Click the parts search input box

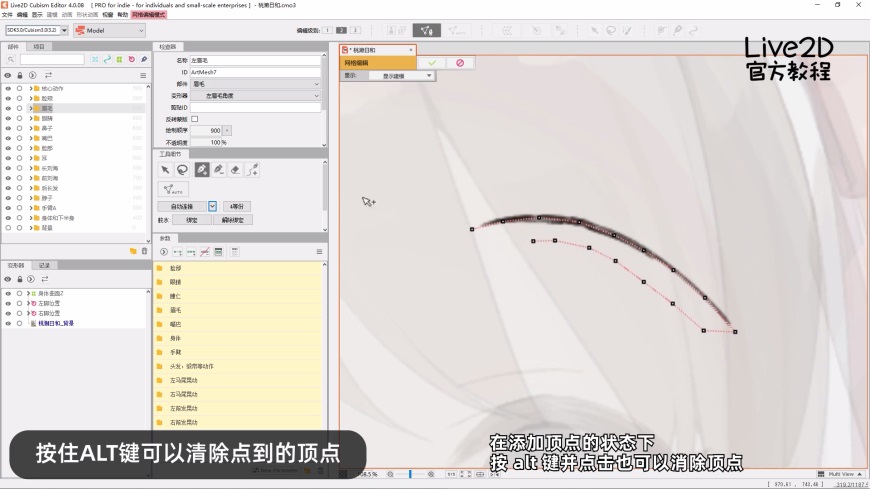click(52, 59)
